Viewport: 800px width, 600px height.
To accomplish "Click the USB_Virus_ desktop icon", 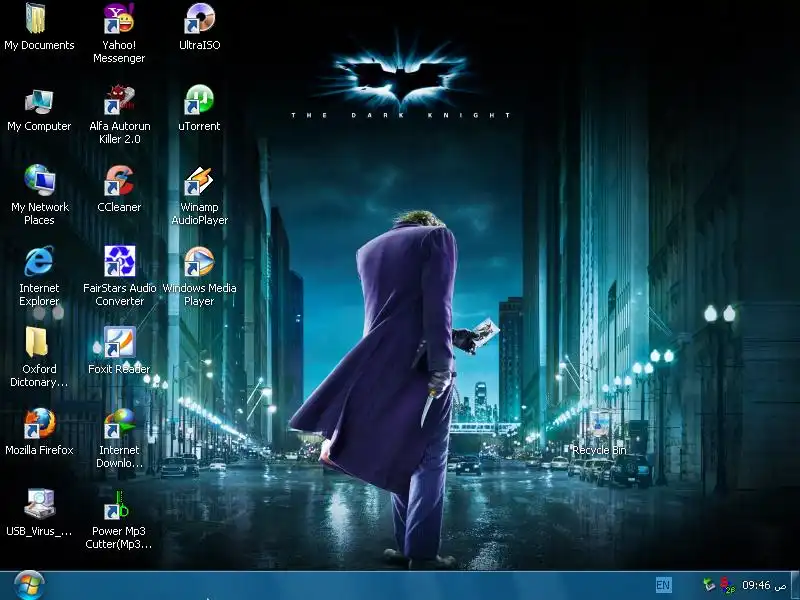I will [39, 504].
